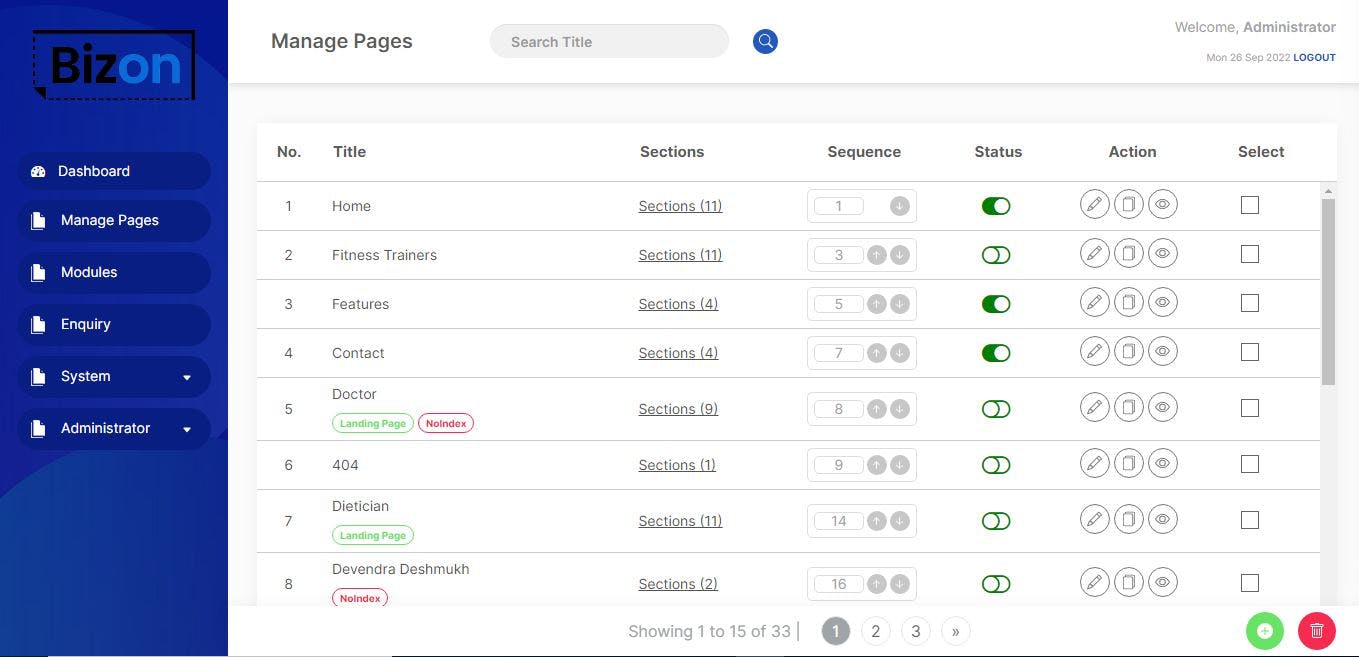Viewport: 1359px width, 657px height.
Task: Go to next pagination page arrow
Action: [x=955, y=631]
